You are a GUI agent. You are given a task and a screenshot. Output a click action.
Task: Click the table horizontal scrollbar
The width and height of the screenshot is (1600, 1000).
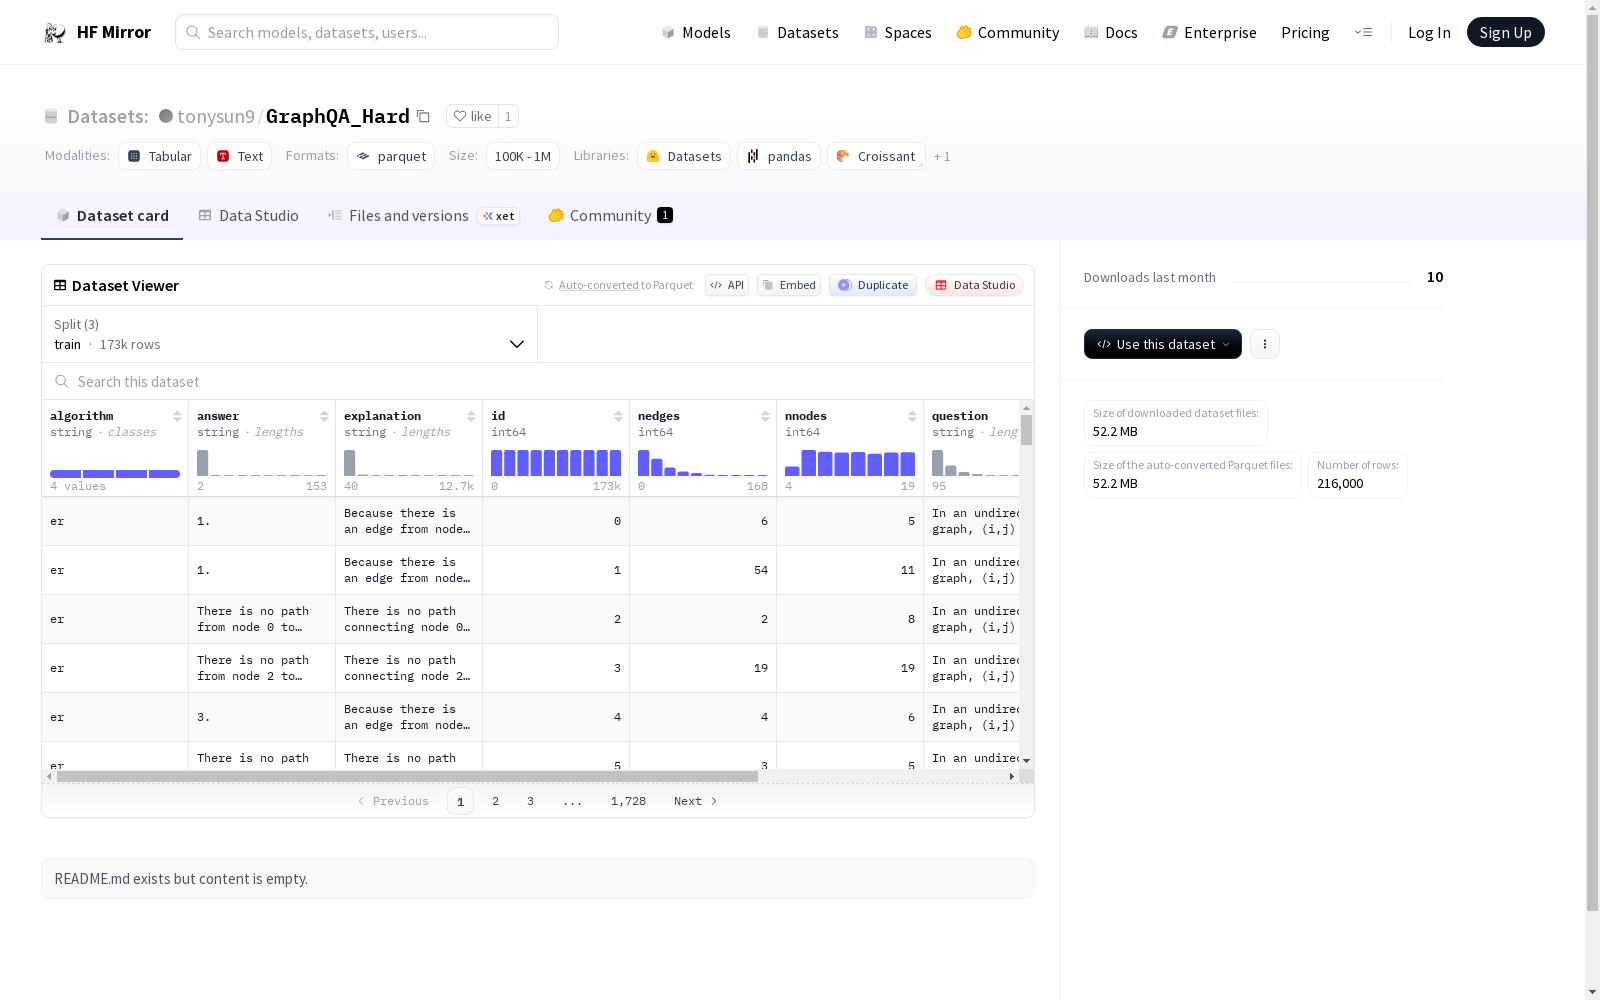coord(407,776)
